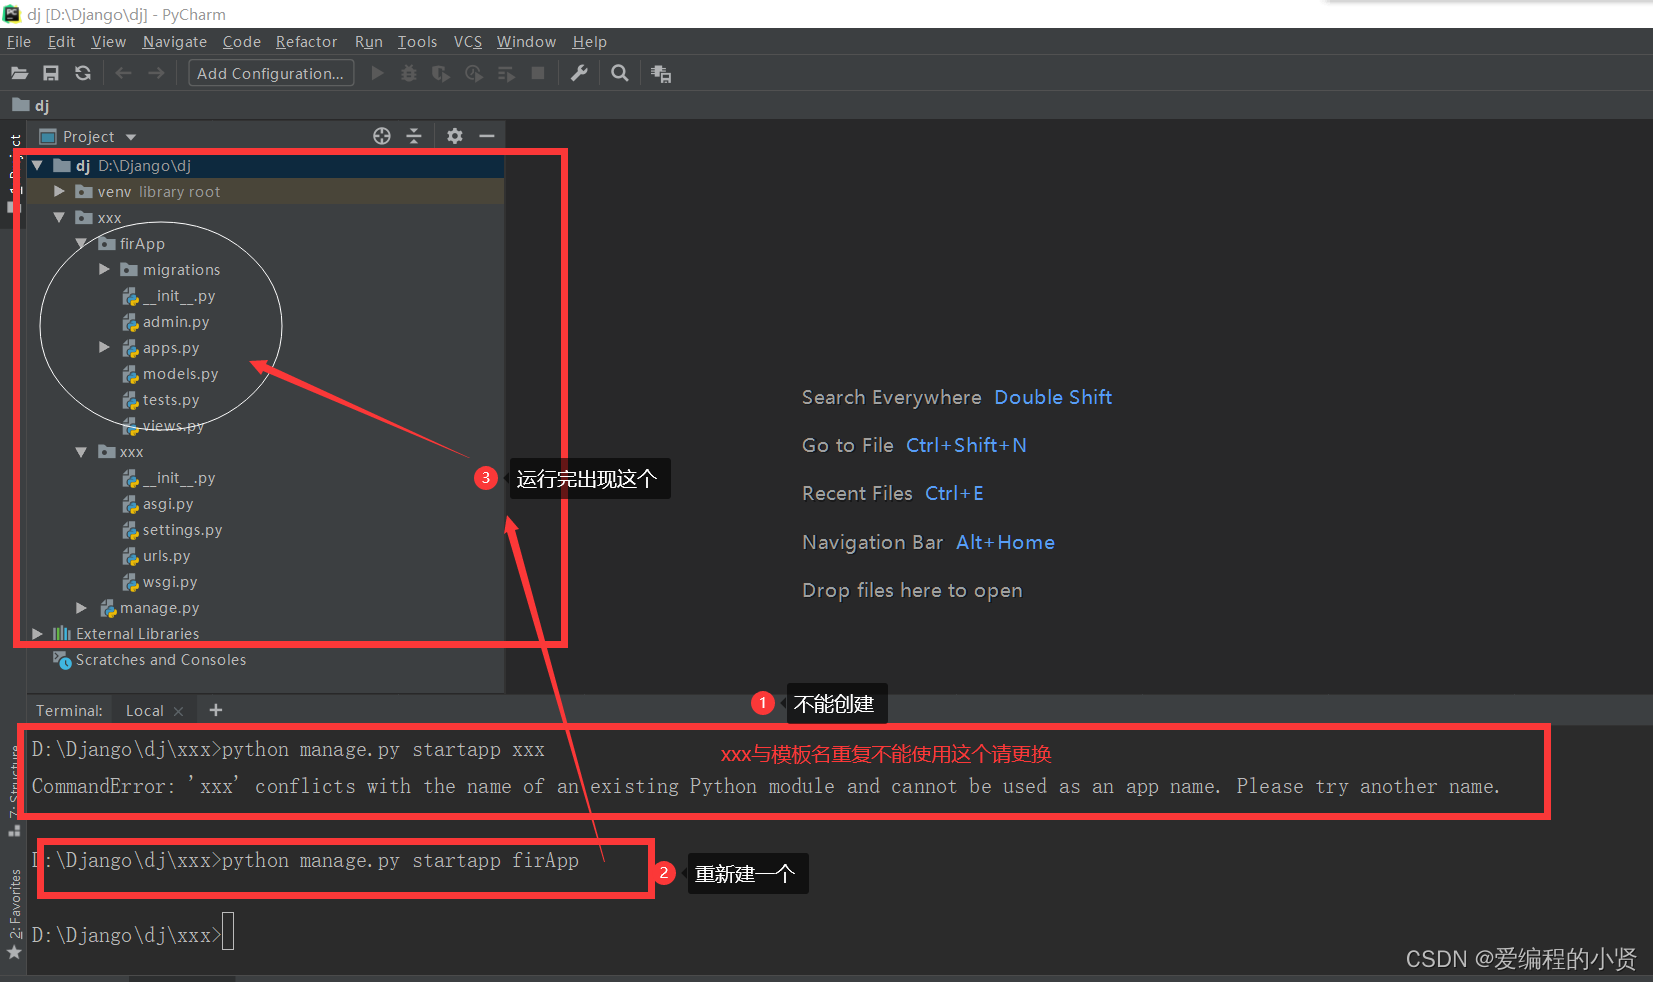1653x982 pixels.
Task: Click the Save All toolbar icon
Action: [51, 73]
